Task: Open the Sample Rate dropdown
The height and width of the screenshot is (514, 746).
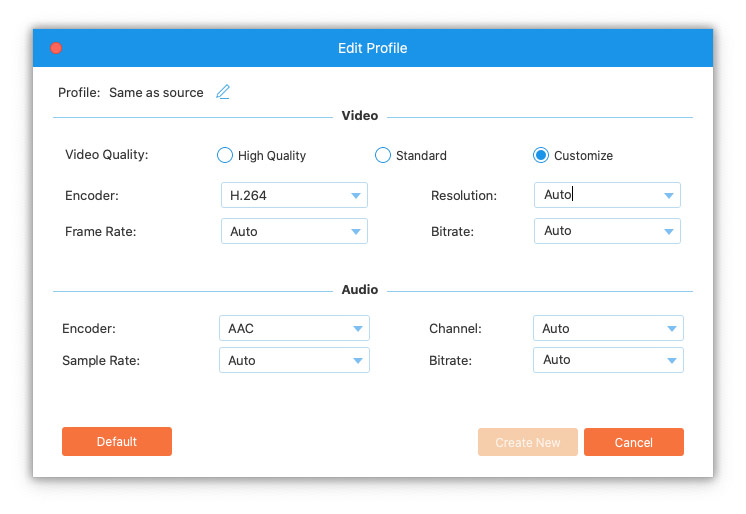Action: [293, 360]
